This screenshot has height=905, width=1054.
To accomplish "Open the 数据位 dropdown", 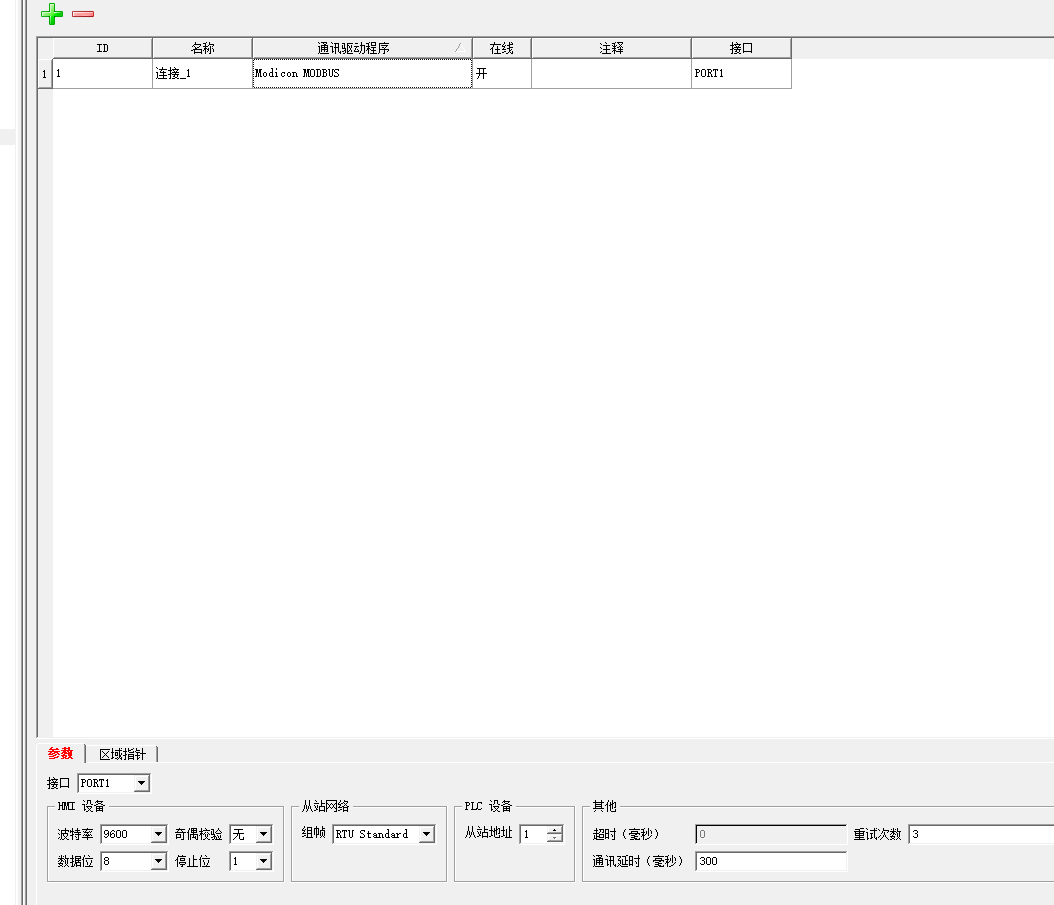I will point(158,861).
